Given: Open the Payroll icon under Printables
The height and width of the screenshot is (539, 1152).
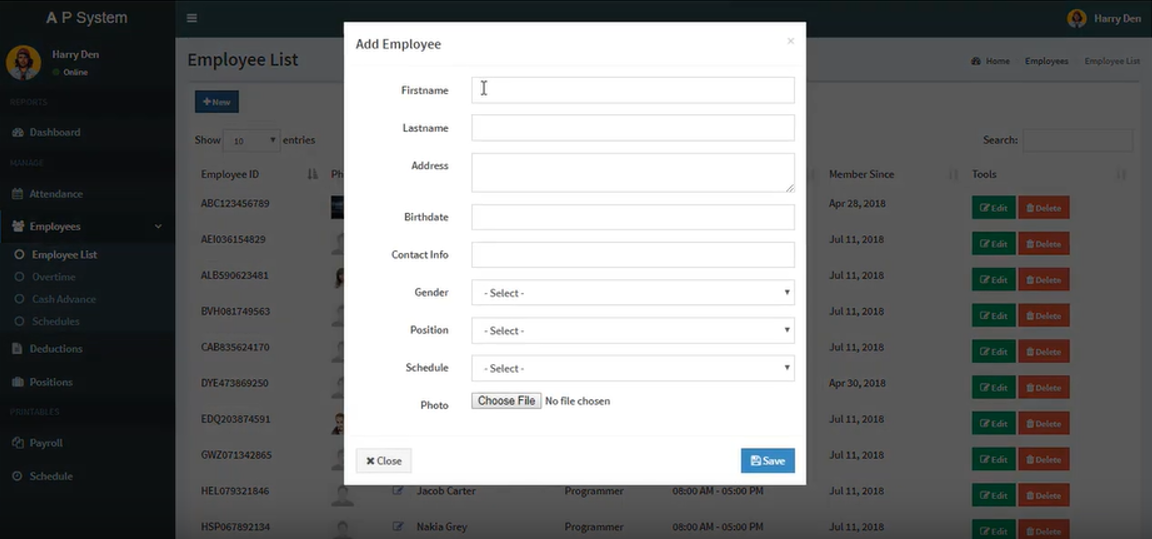Looking at the screenshot, I should tap(18, 444).
